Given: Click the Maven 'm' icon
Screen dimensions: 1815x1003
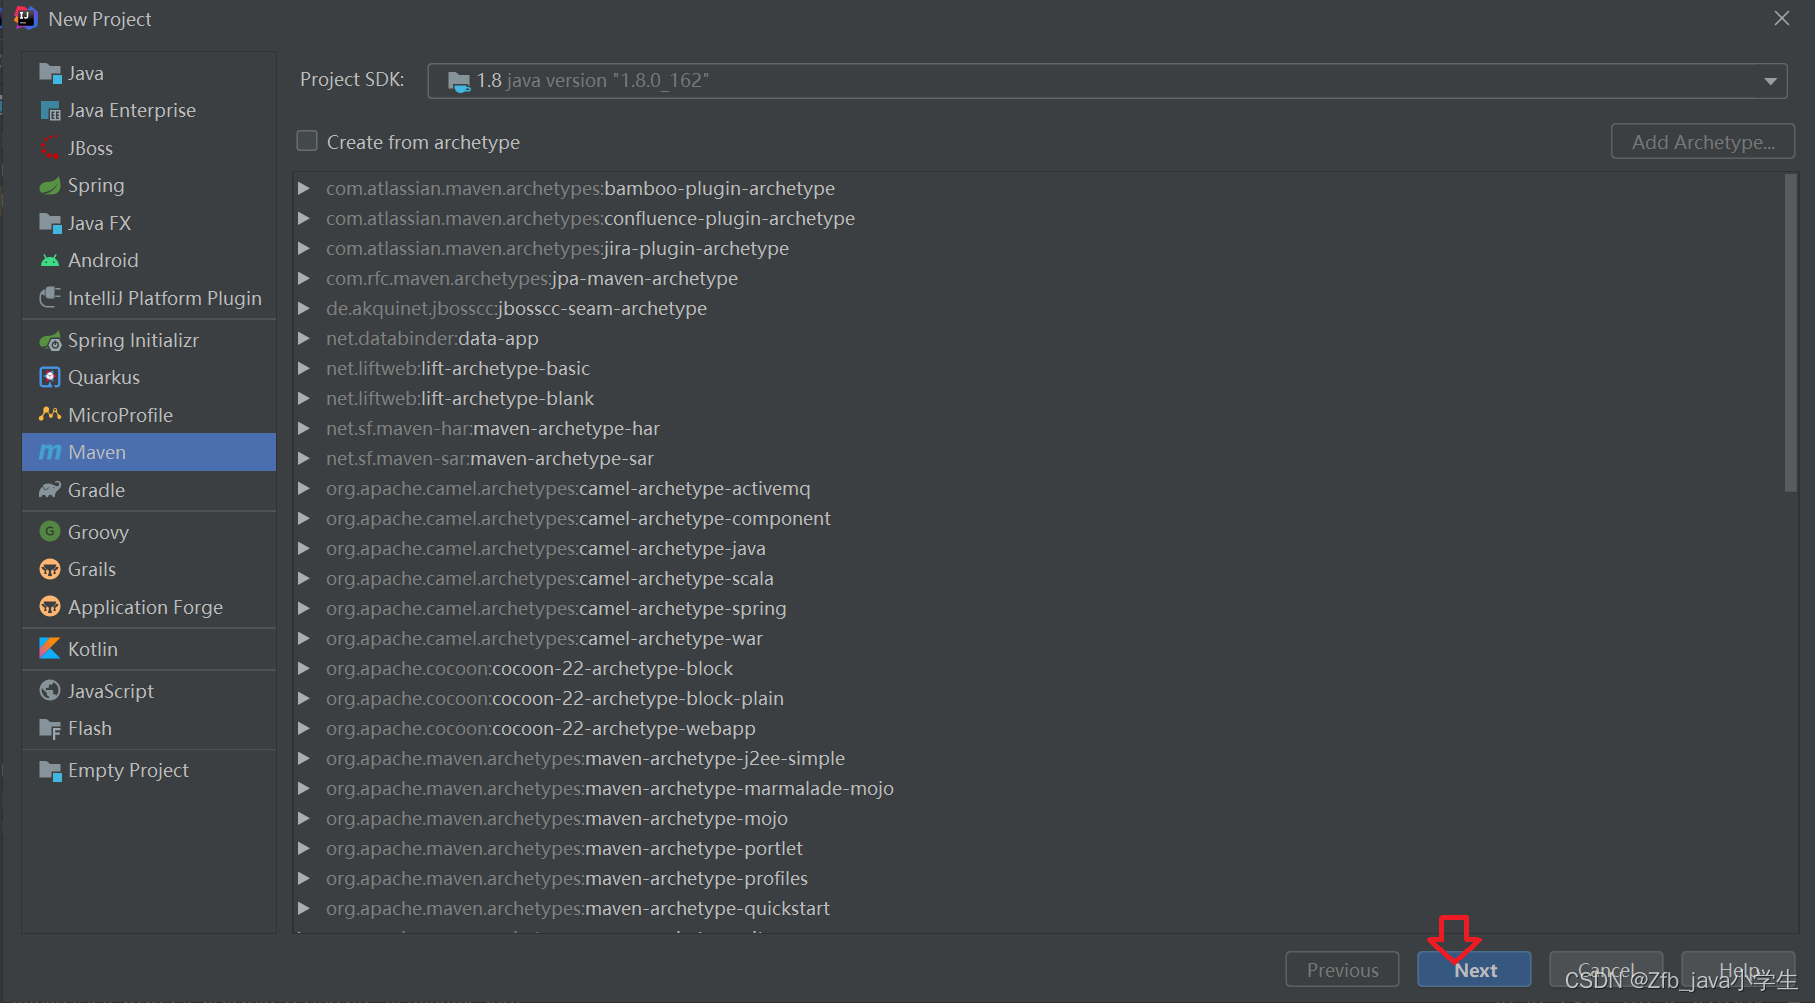Looking at the screenshot, I should point(50,452).
